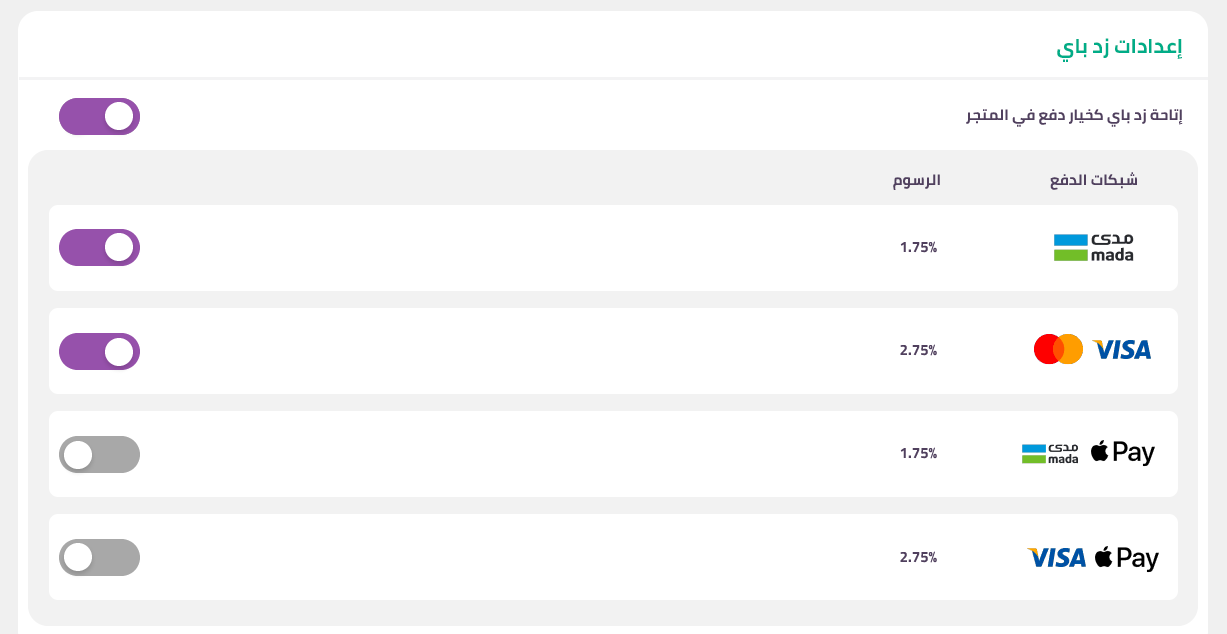Viewport: 1227px width, 634px height.
Task: Click the mada logo in first row
Action: [1094, 247]
